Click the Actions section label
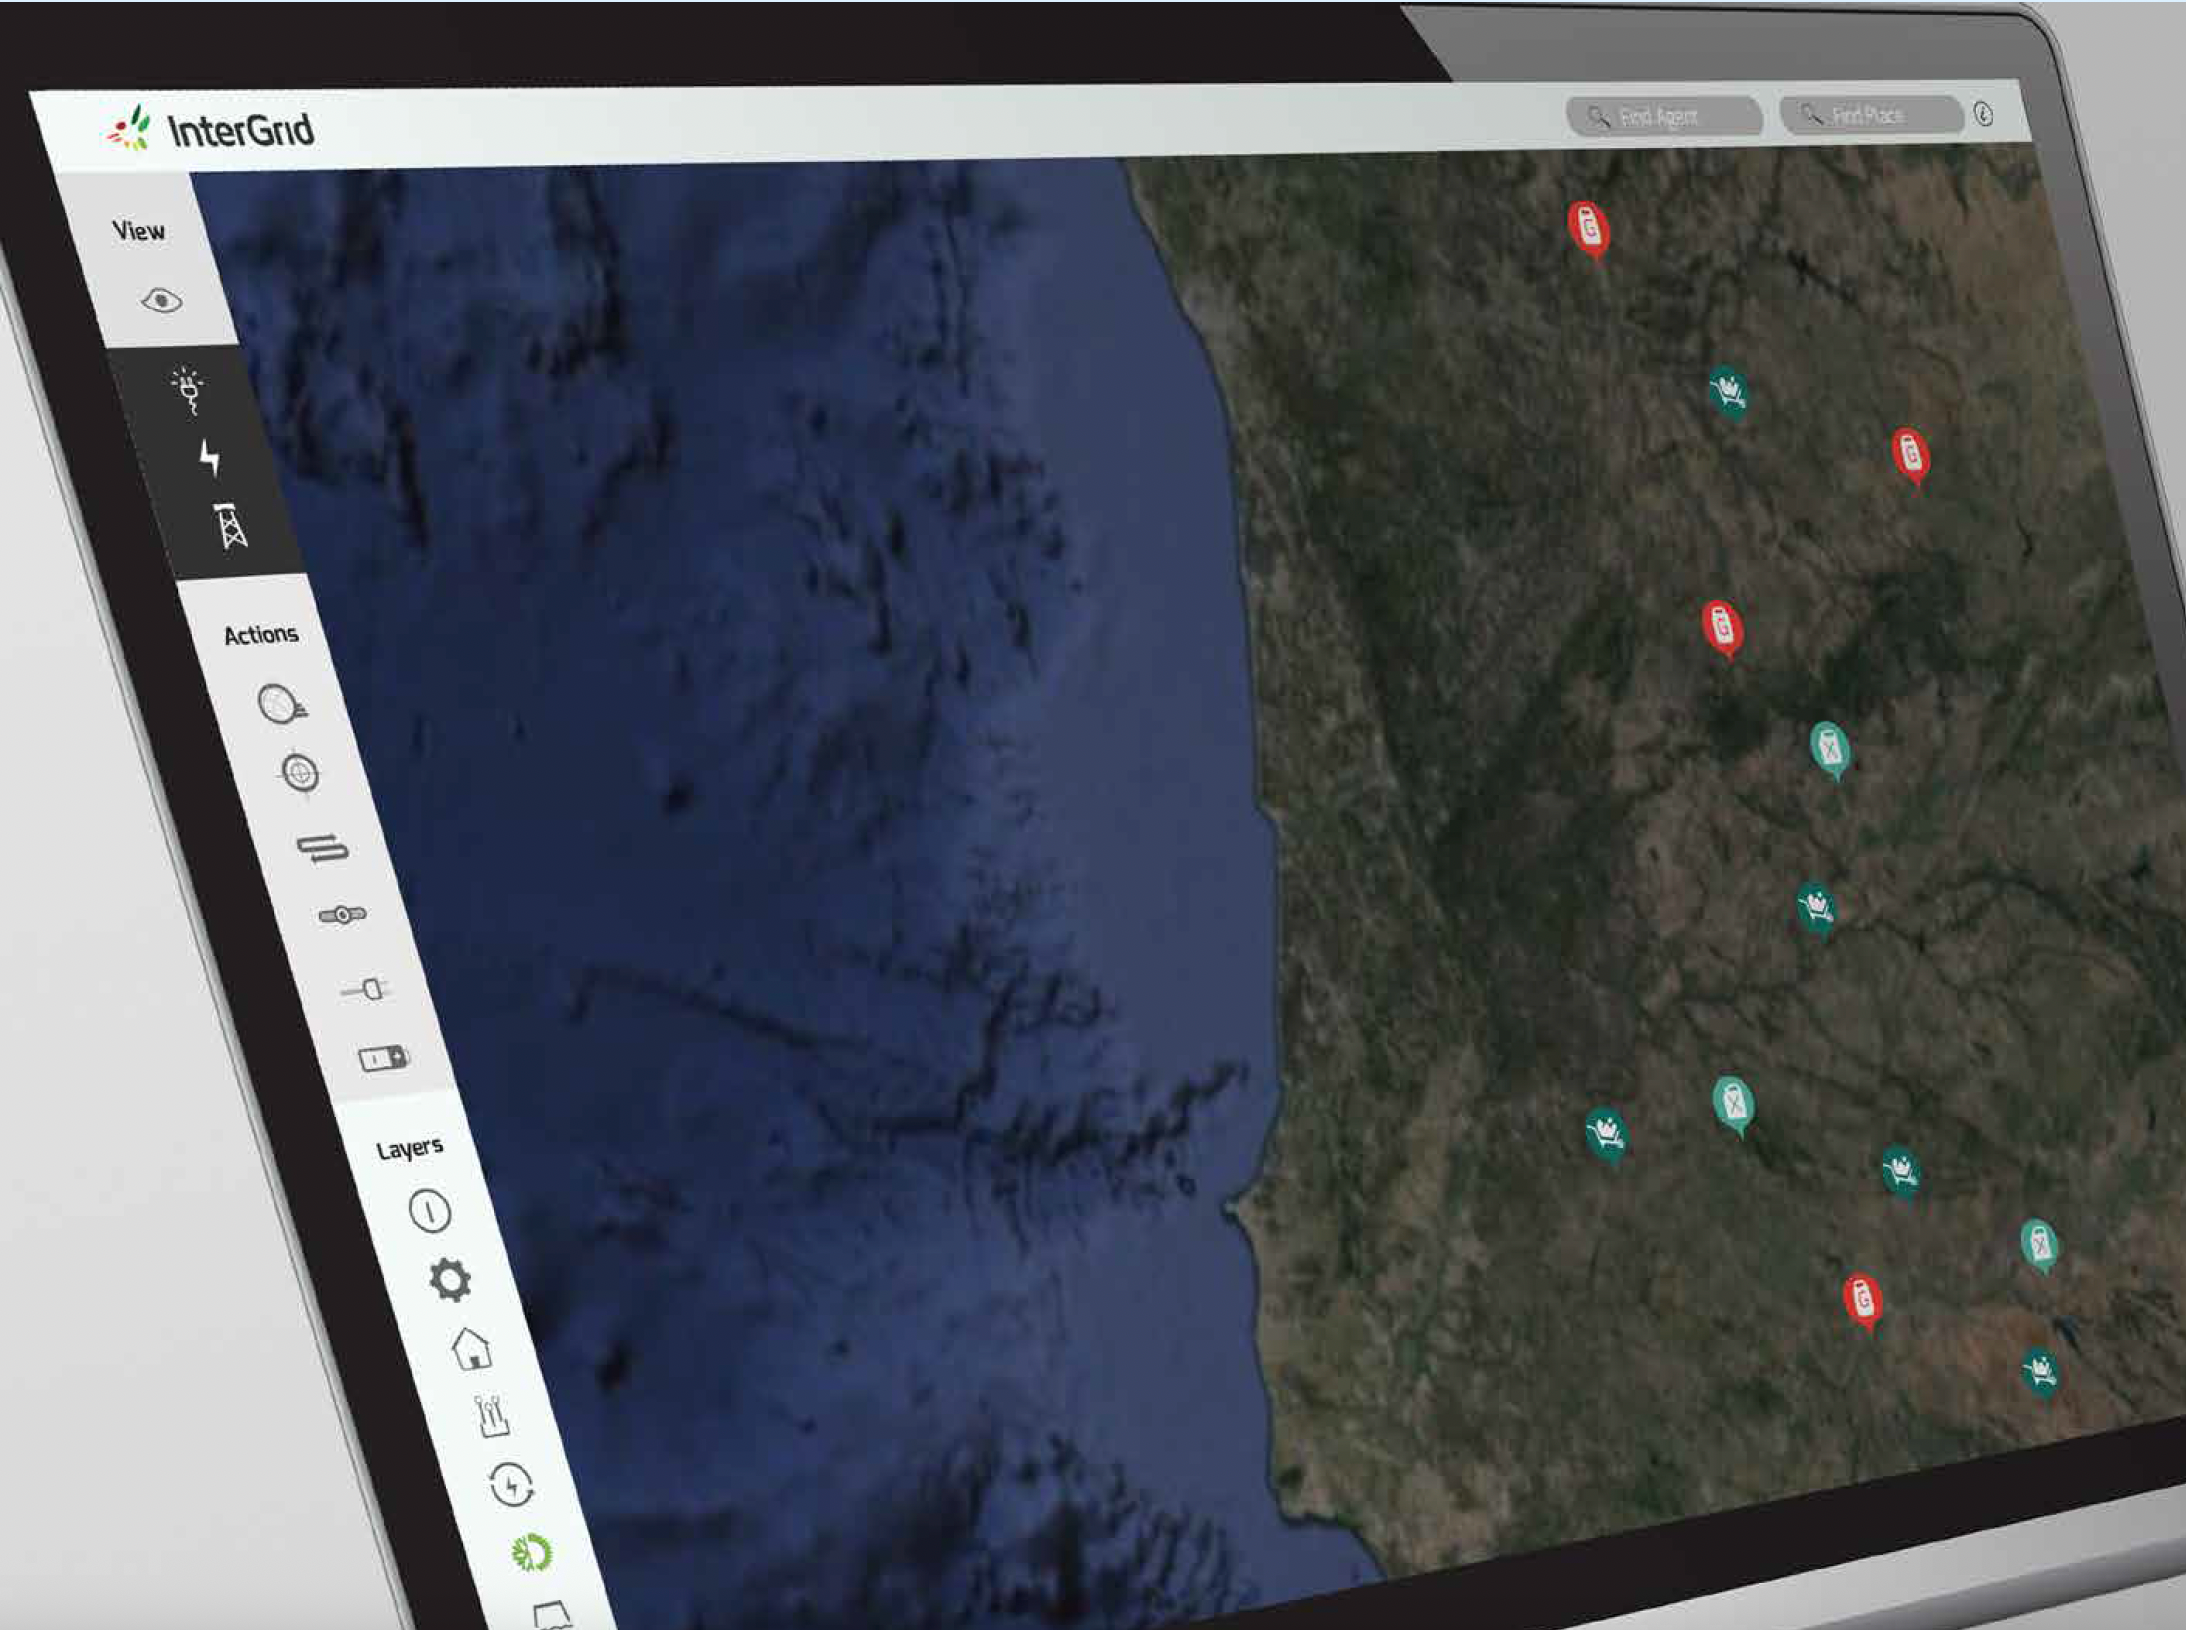This screenshot has height=1630, width=2186. [261, 635]
